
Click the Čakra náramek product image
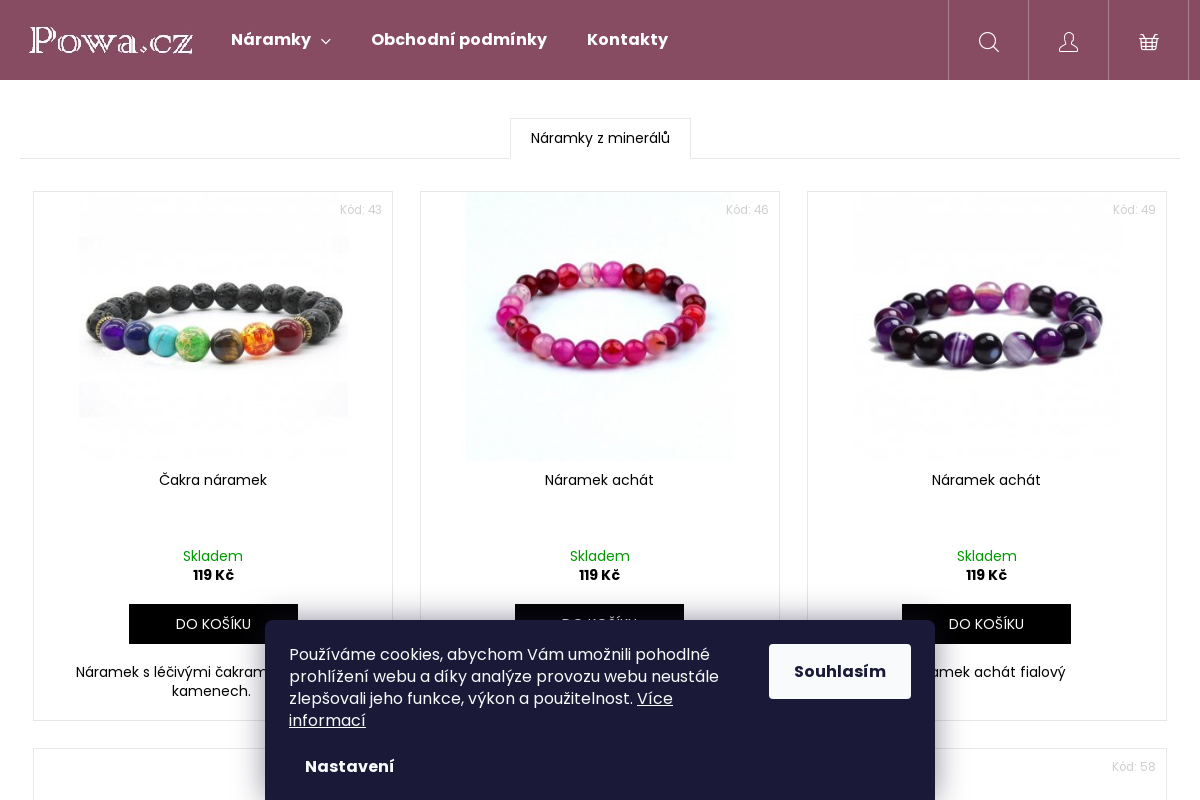point(213,326)
